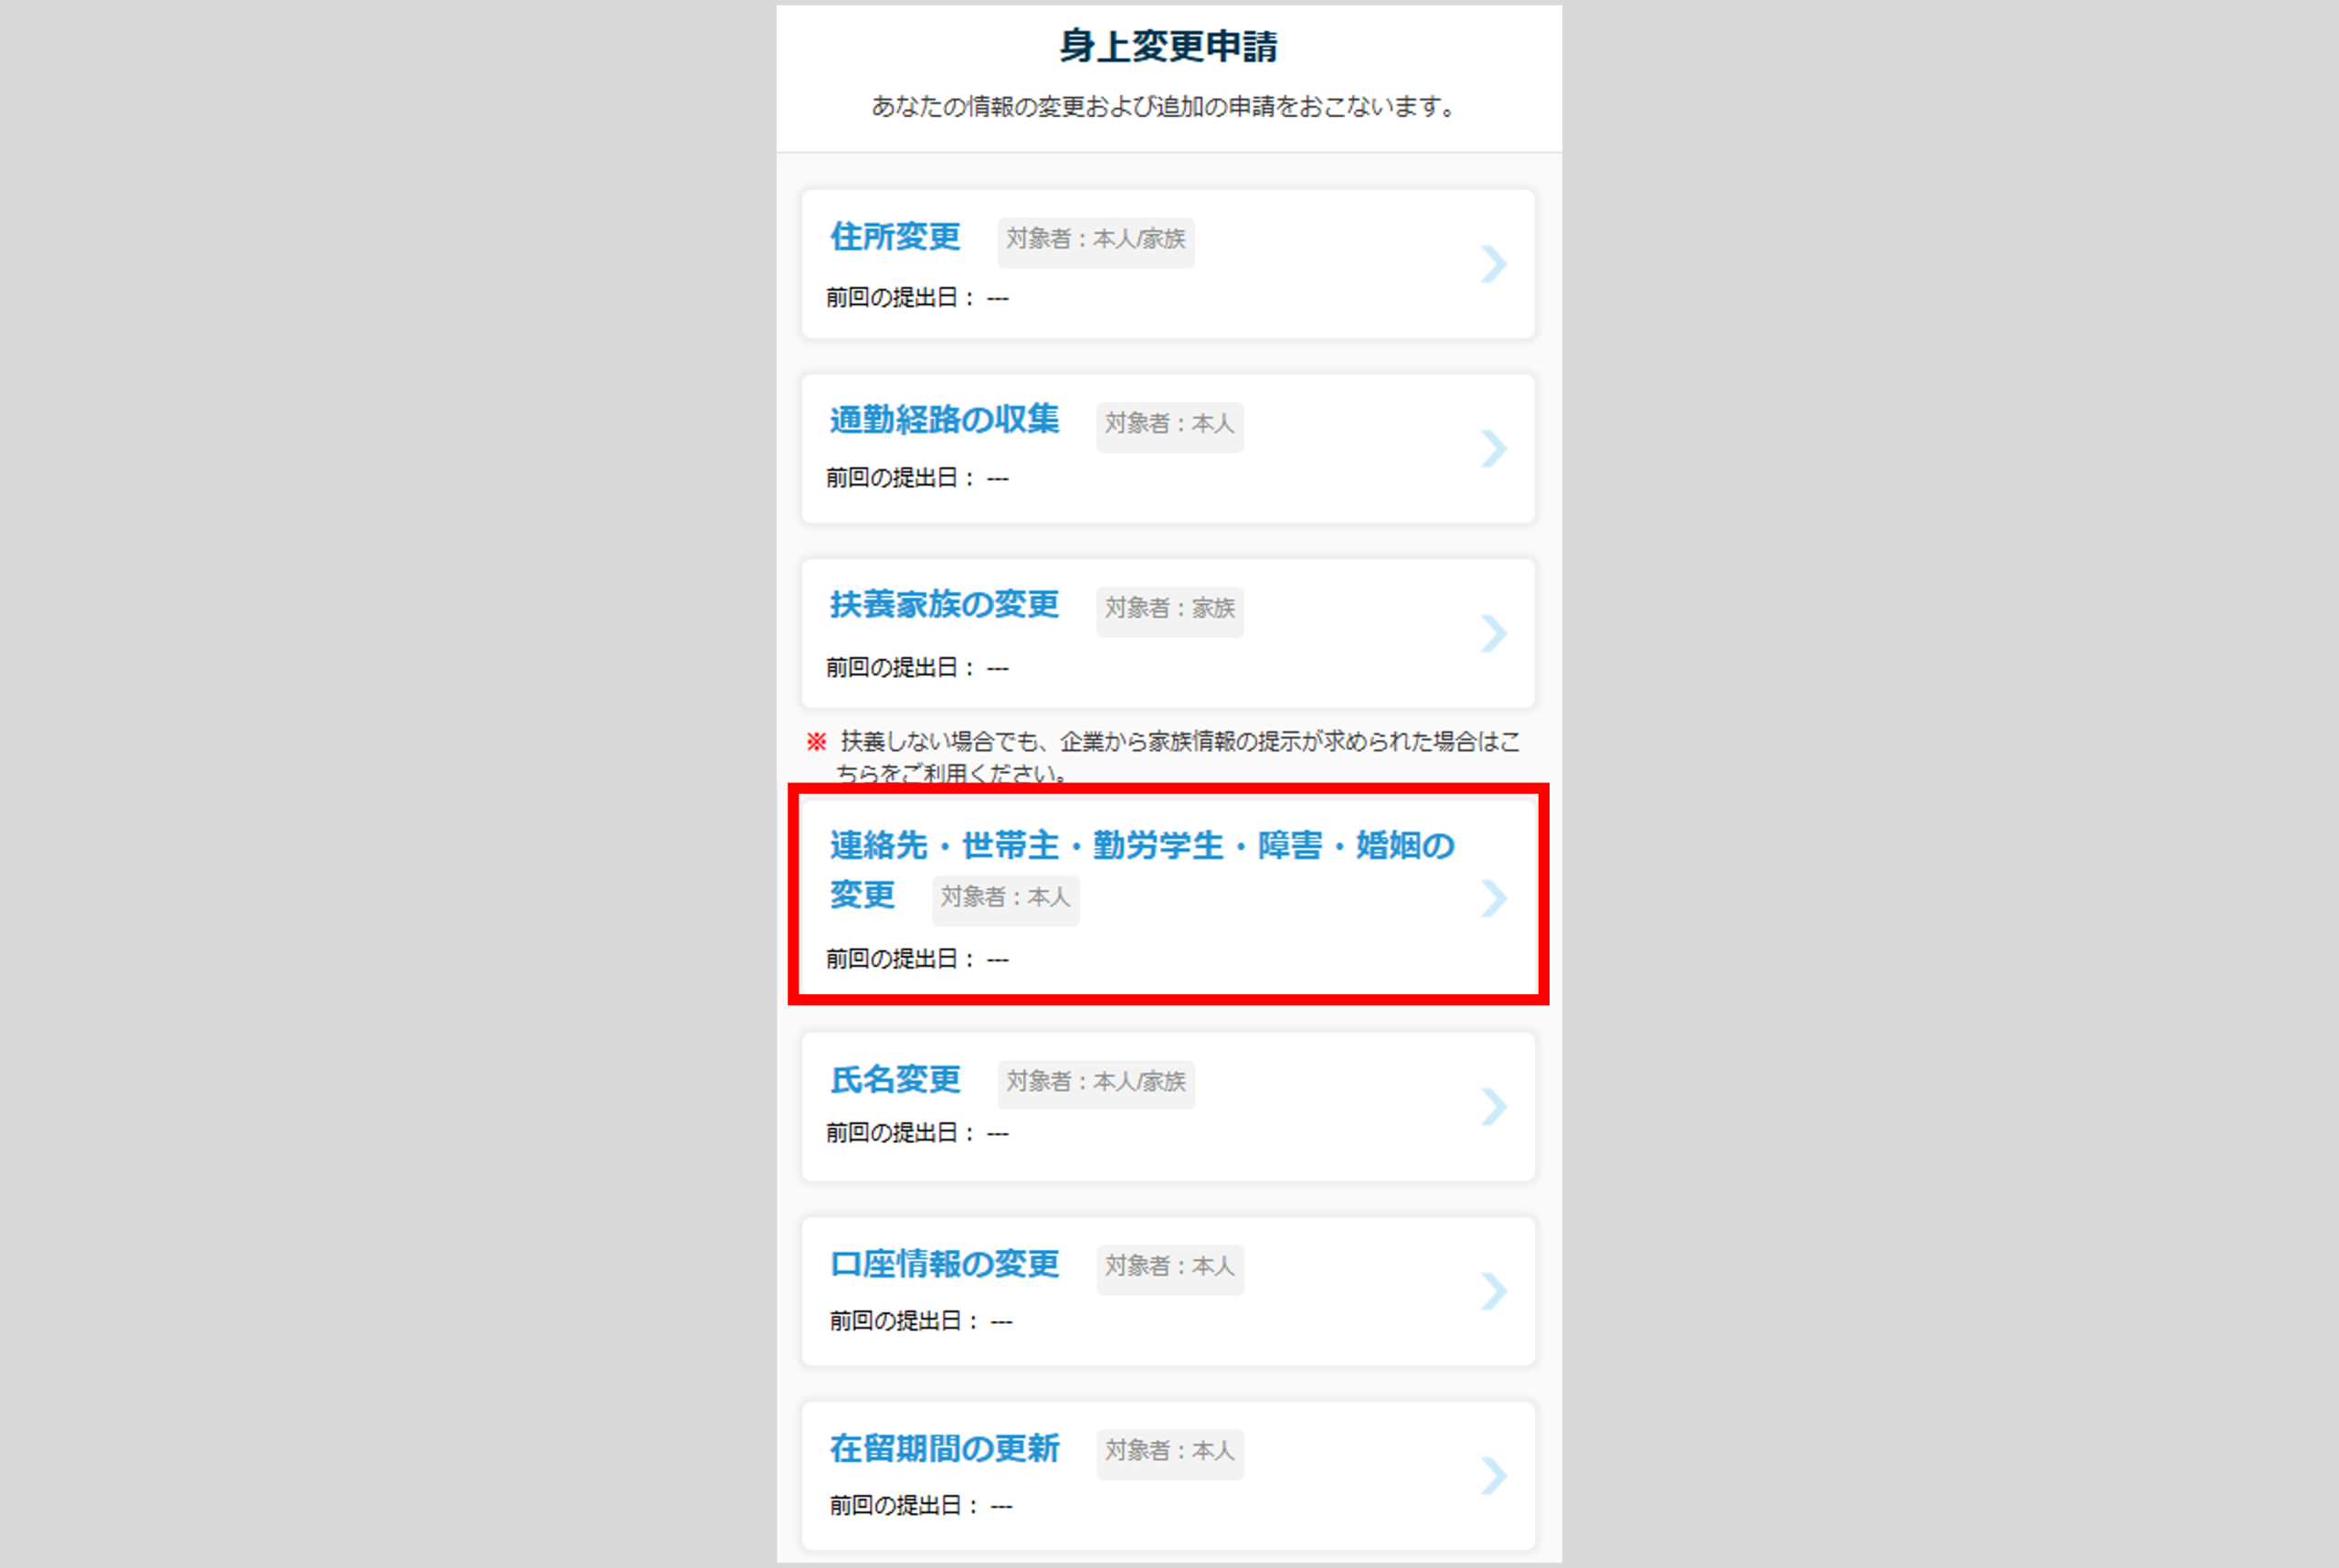Open the 住所変更 link
This screenshot has height=1568, width=2339.
pyautogui.click(x=895, y=237)
